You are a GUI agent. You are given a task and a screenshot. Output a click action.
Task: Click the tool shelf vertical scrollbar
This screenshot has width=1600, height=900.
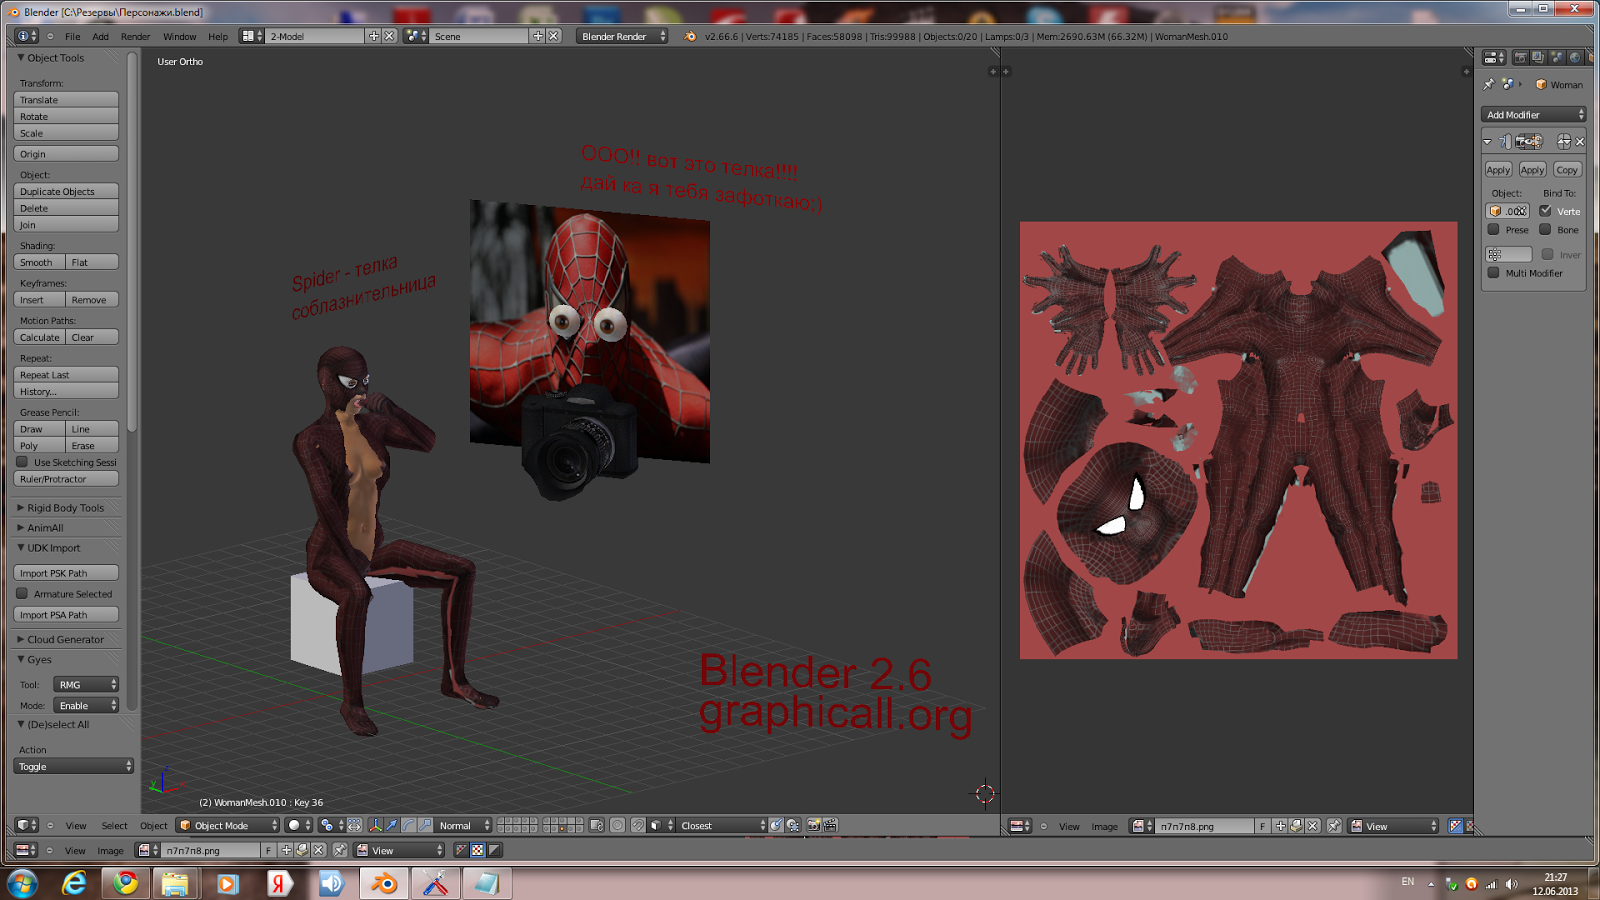(x=132, y=240)
